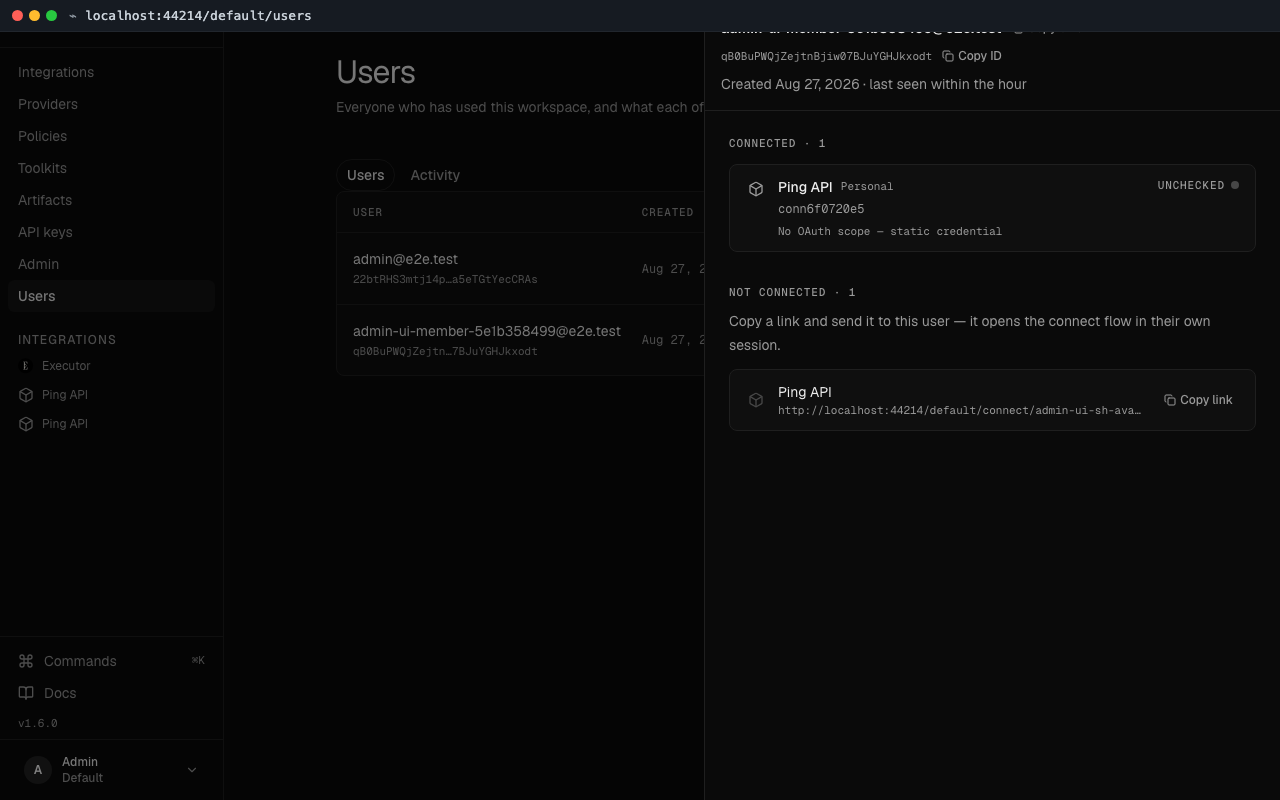Expand the Admin workspace switcher chevron
This screenshot has height=800, width=1280.
point(192,770)
